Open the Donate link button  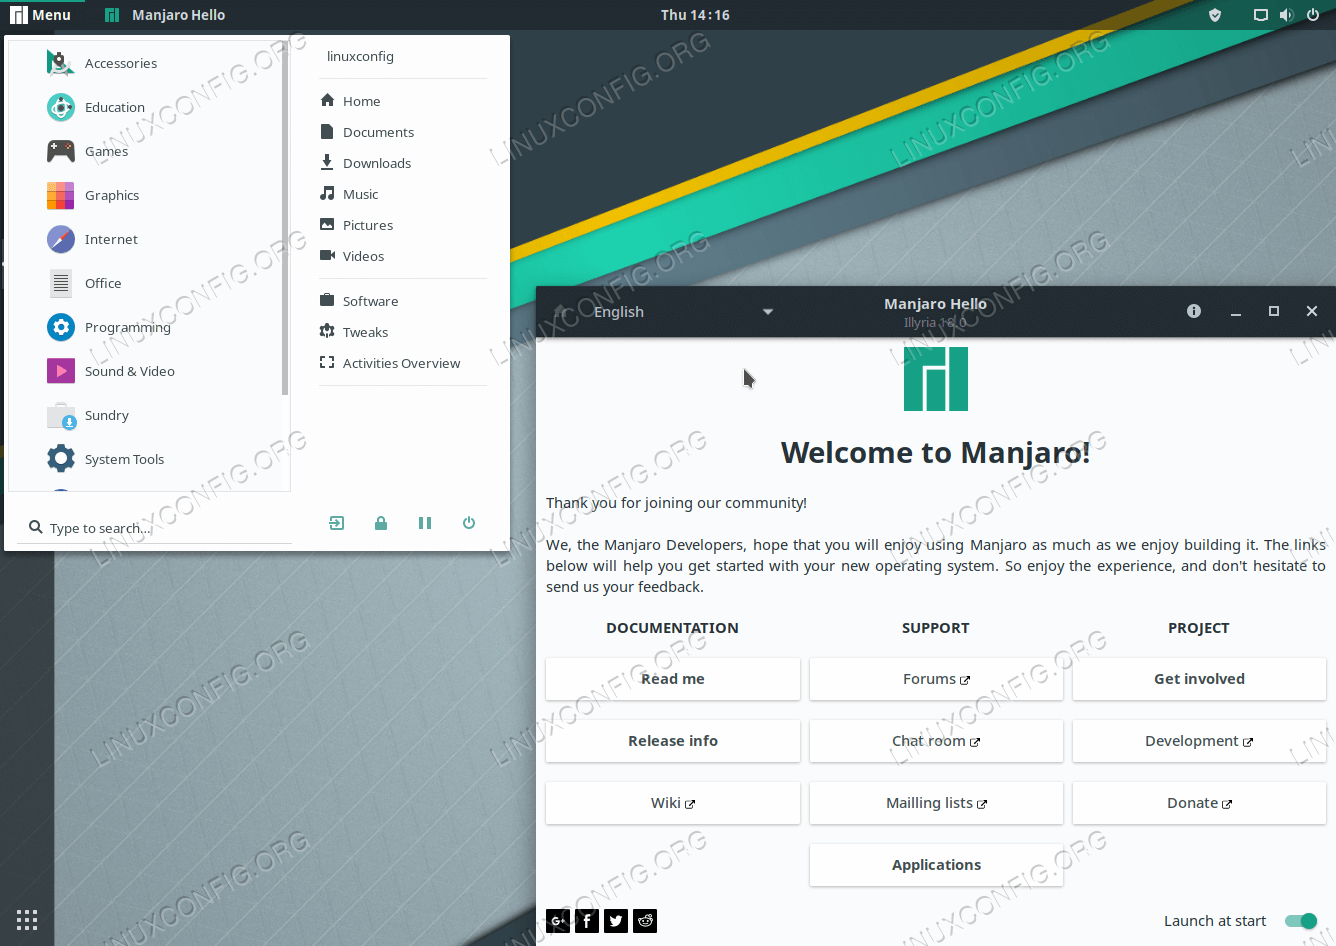point(1199,803)
